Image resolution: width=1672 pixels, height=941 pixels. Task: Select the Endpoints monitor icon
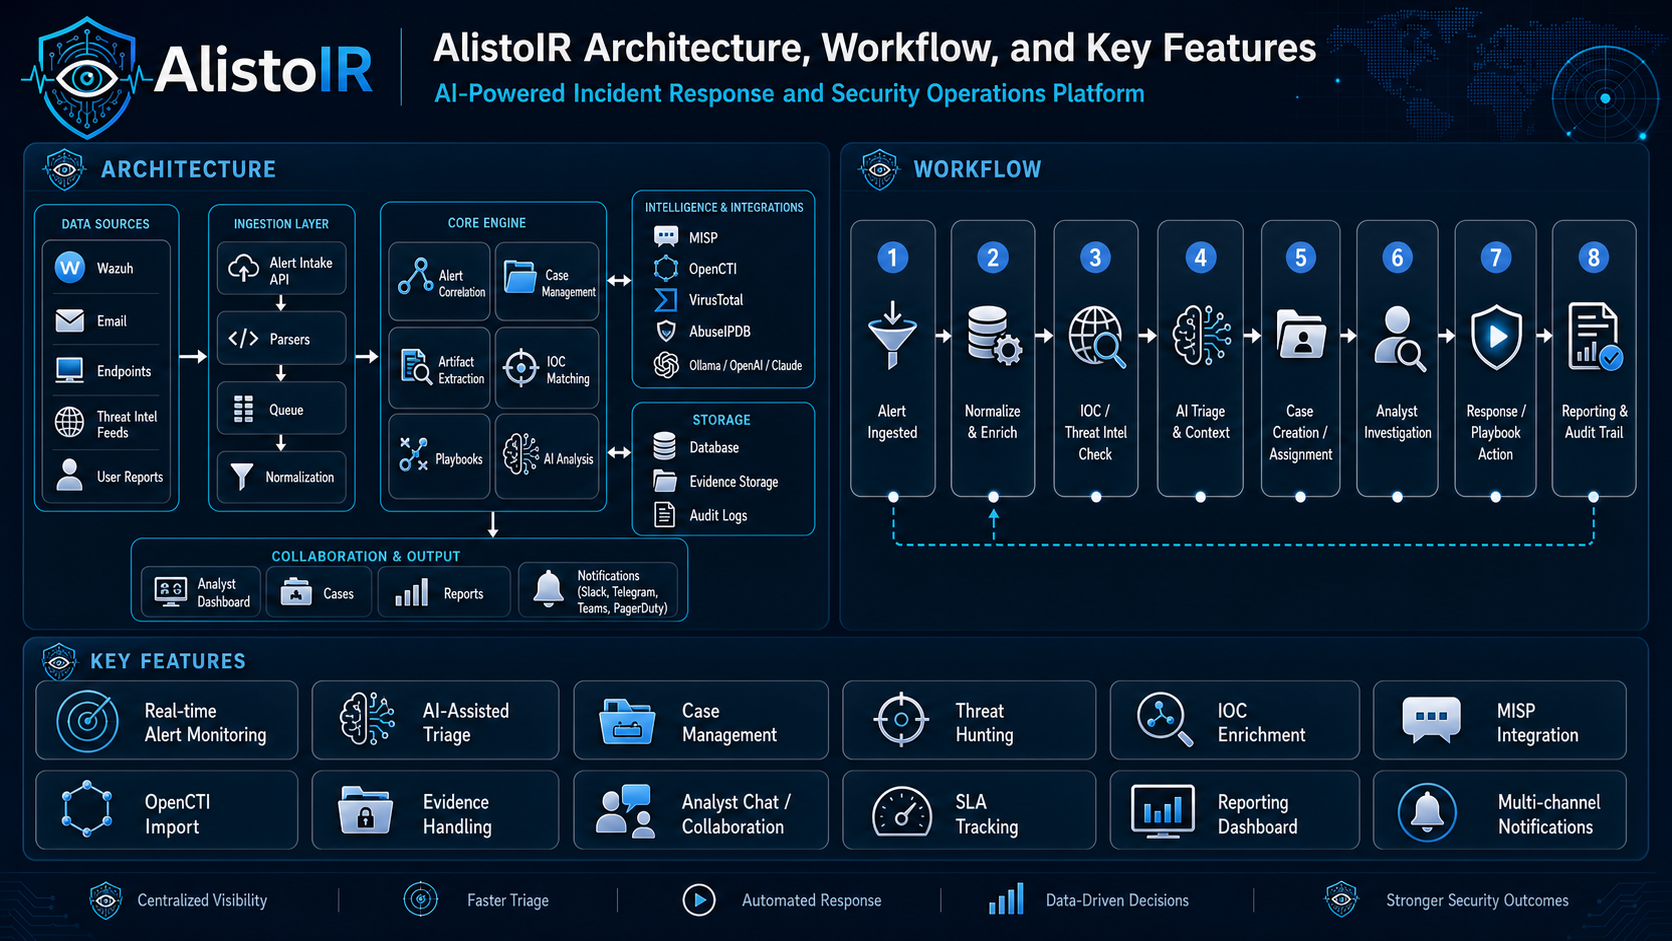pos(70,370)
